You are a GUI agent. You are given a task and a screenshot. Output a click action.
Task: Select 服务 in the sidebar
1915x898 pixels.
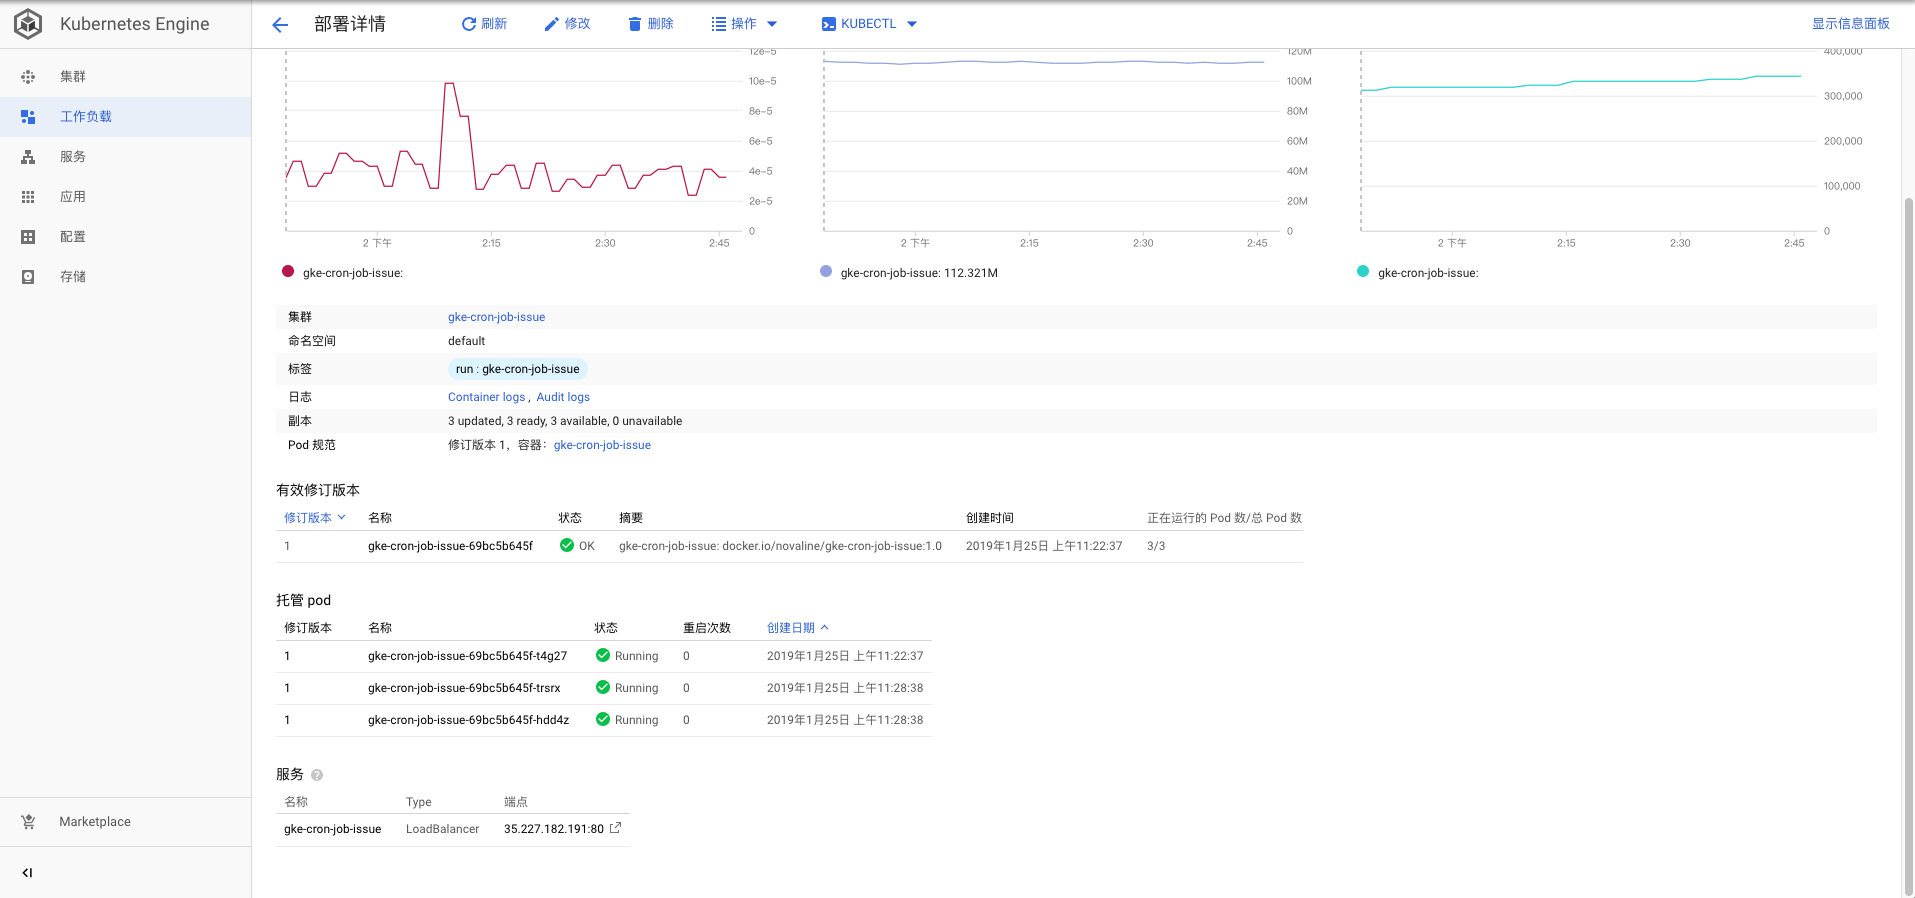coord(126,157)
